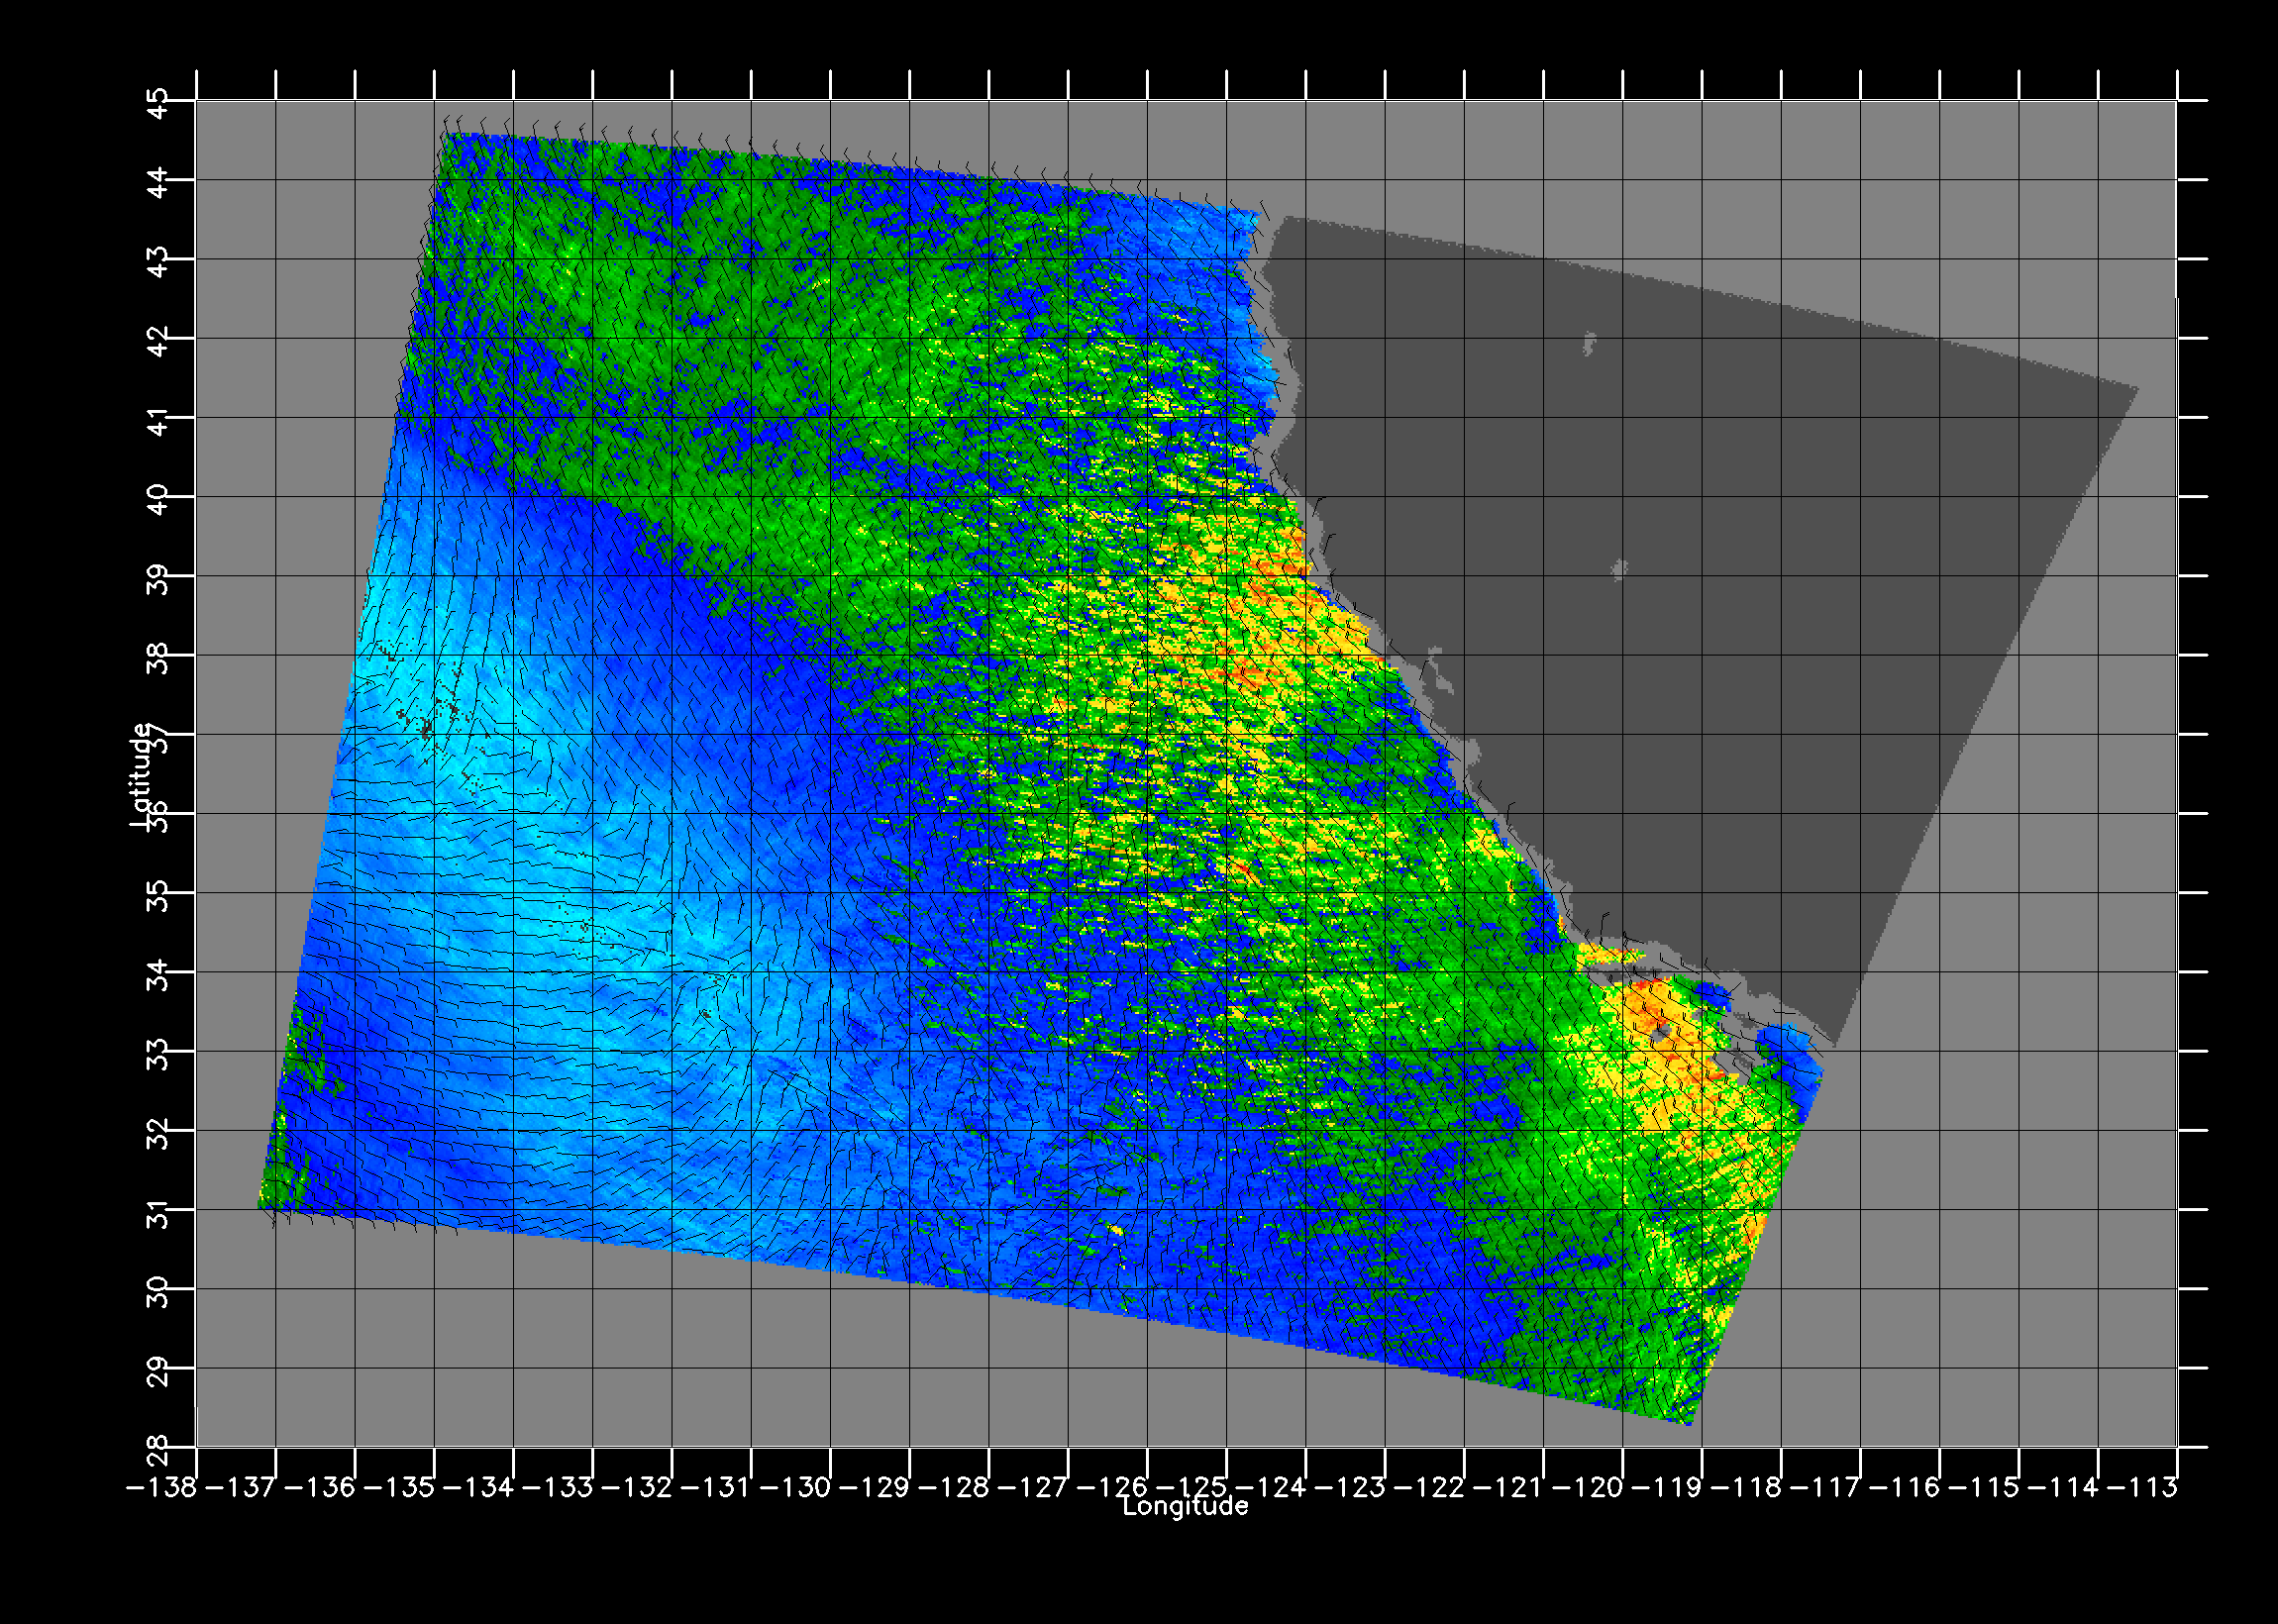Select the -119 longitude tick label
This screenshot has width=2278, height=1624.
pos(1667,1487)
